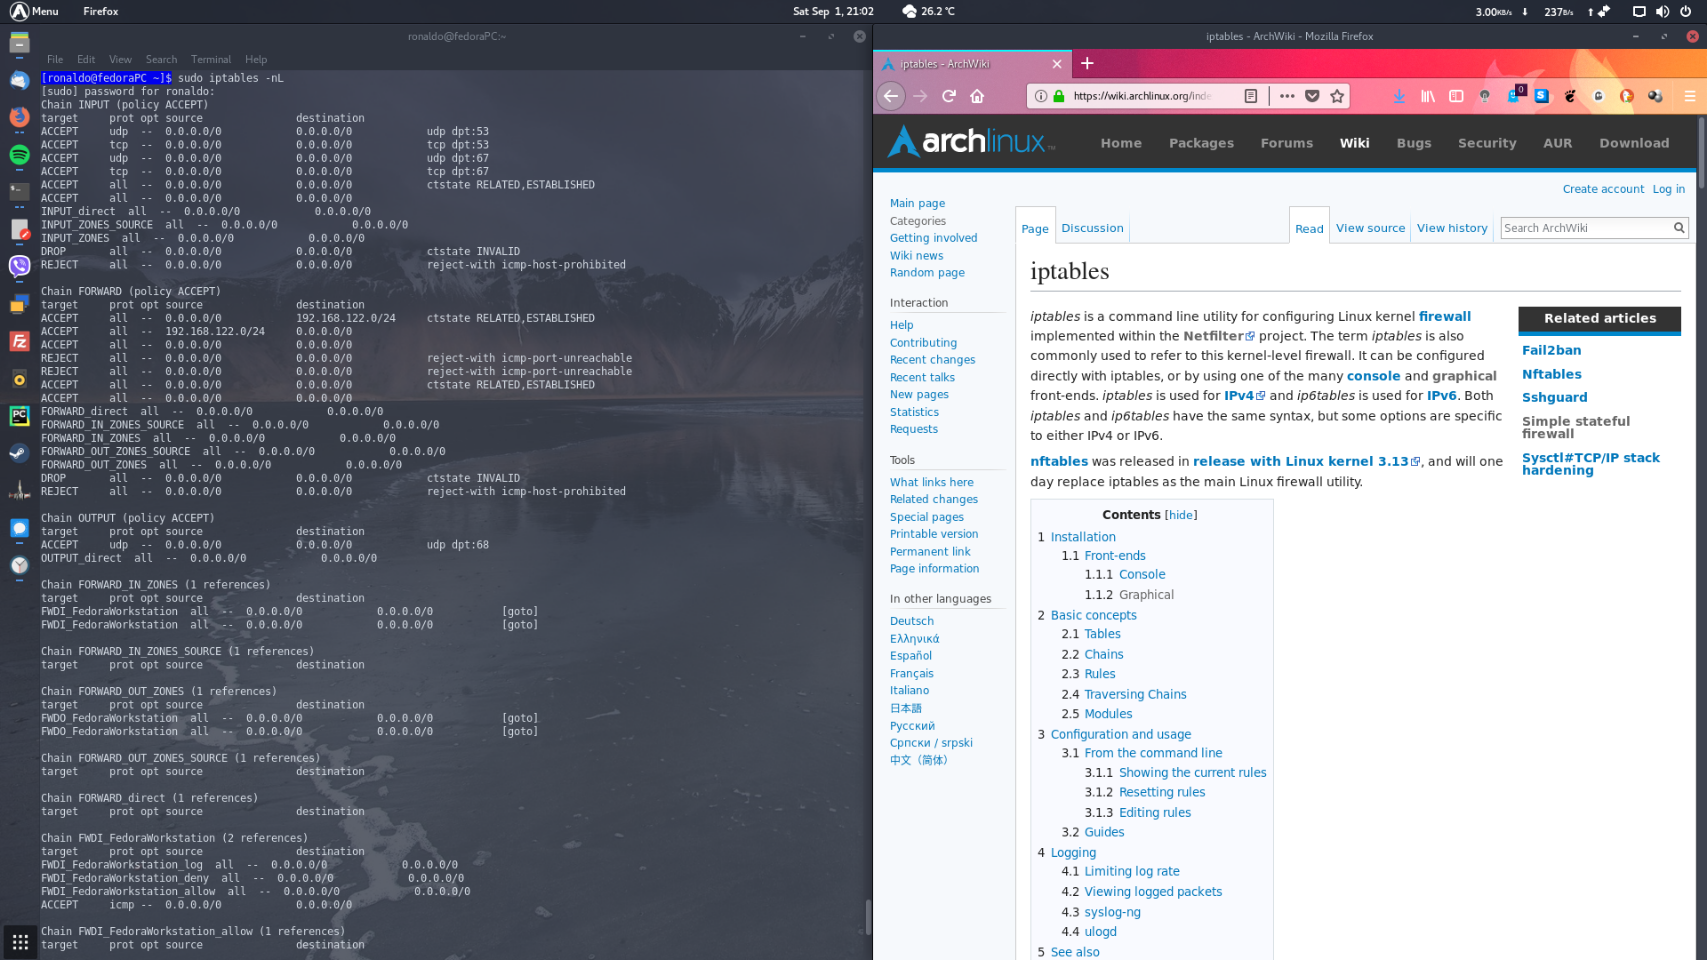Open the Ghostery extension
Image resolution: width=1707 pixels, height=960 pixels.
[x=1515, y=96]
